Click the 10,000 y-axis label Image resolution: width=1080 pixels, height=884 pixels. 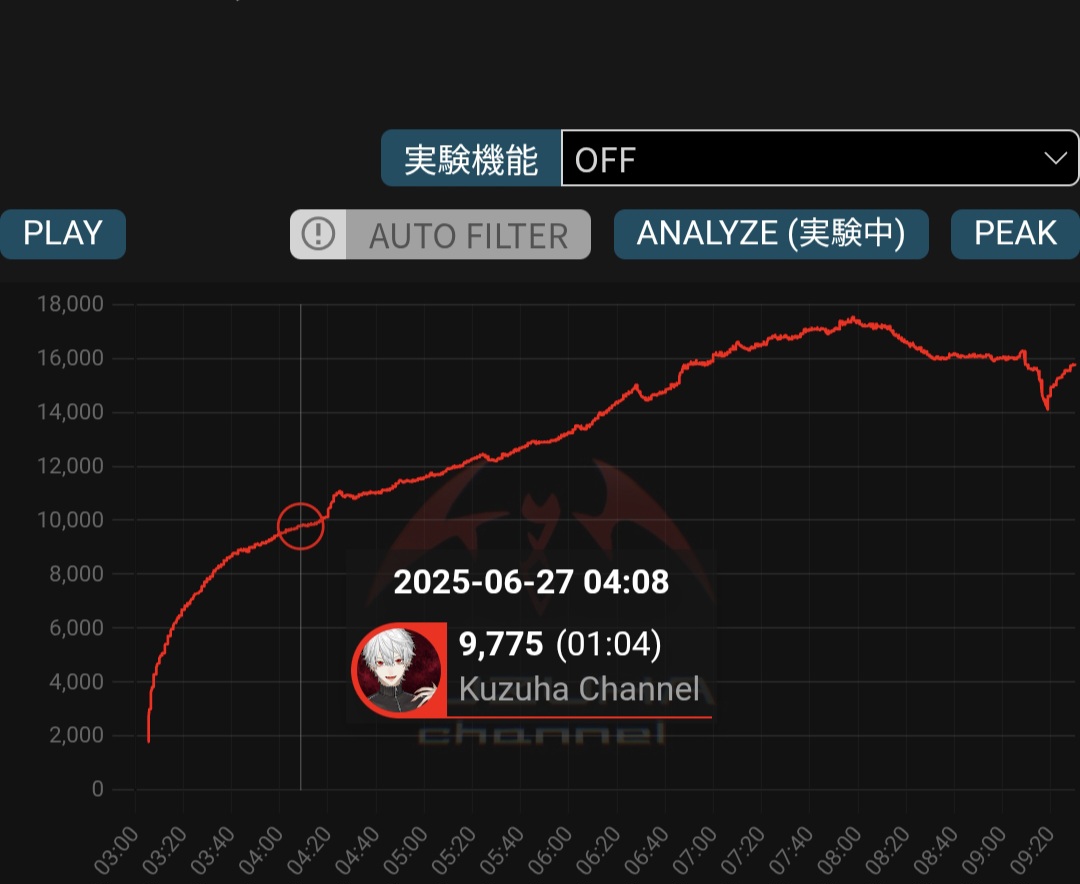click(70, 520)
